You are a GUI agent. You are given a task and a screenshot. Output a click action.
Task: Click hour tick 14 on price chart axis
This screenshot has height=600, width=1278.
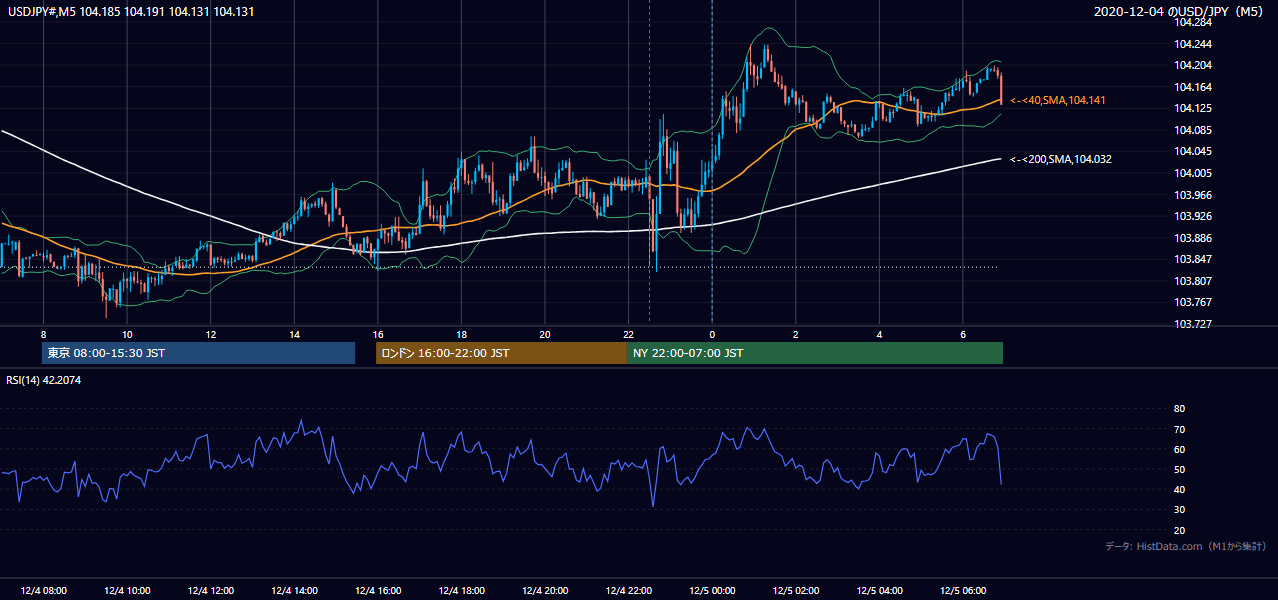coord(294,334)
